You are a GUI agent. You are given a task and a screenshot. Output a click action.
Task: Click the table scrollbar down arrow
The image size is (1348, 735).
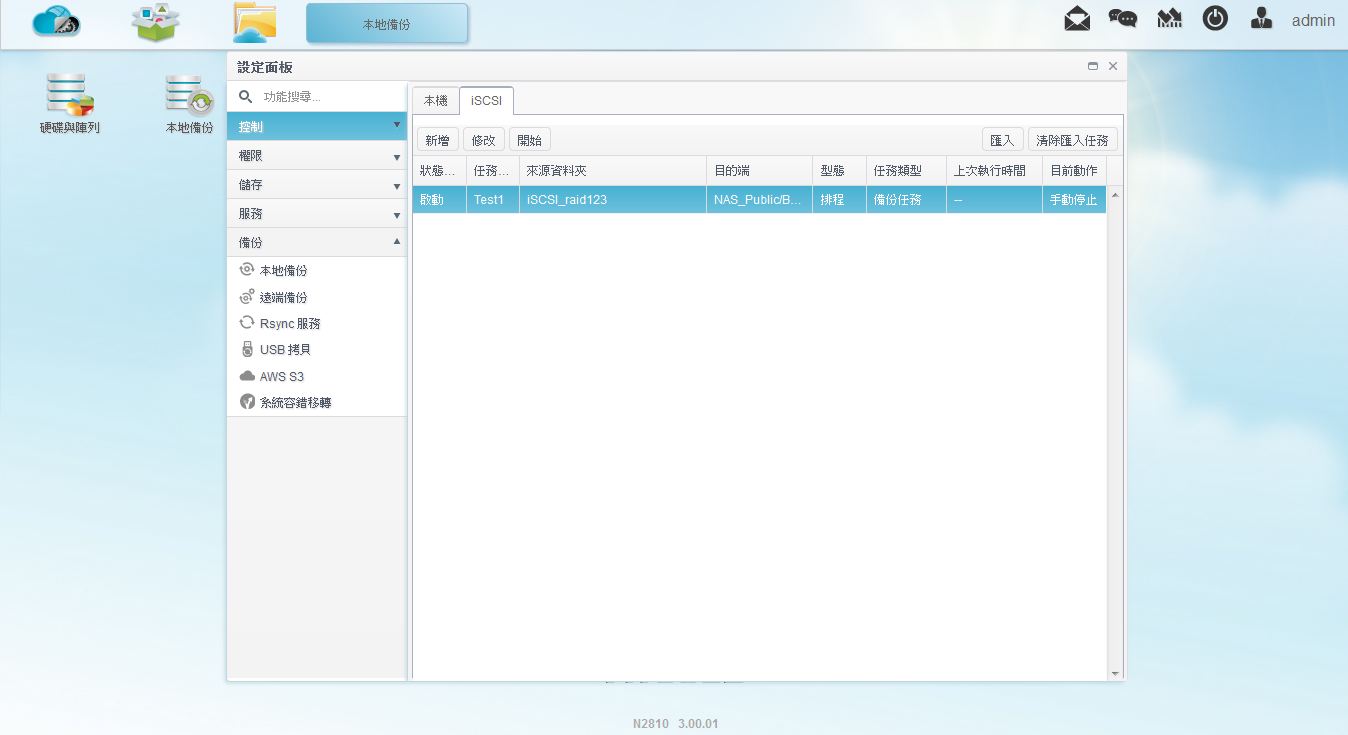[x=1115, y=674]
